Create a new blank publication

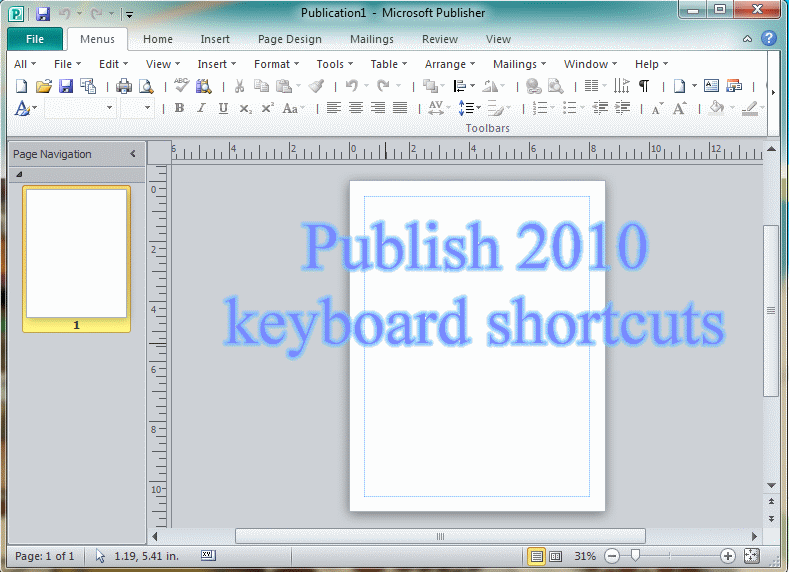[21, 86]
